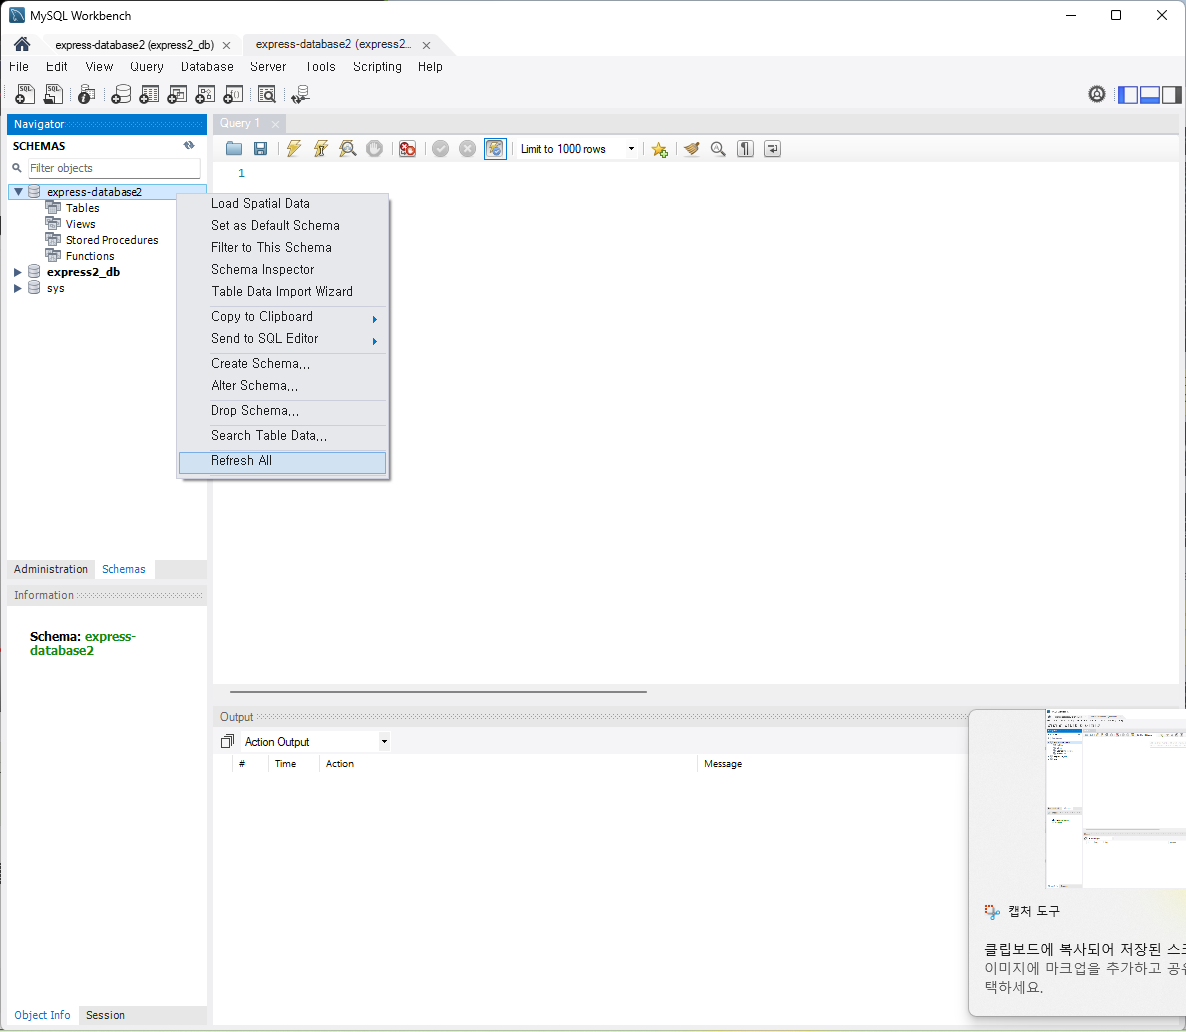Viewport: 1186px width, 1032px height.
Task: Click the output panel copy icon
Action: point(227,741)
